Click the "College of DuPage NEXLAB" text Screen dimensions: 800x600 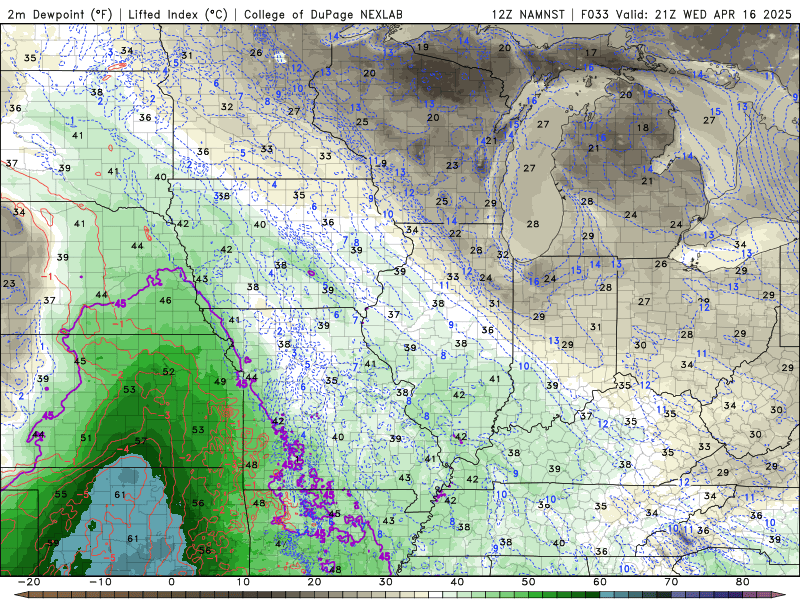tap(323, 14)
